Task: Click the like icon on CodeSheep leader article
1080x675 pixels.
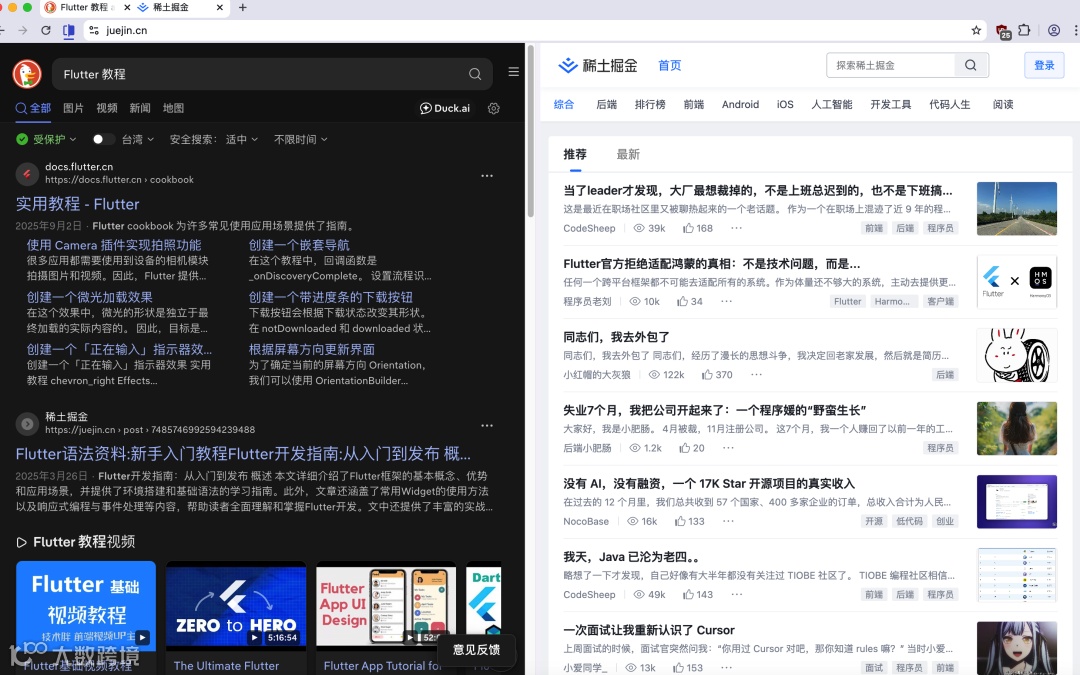Action: (x=688, y=228)
